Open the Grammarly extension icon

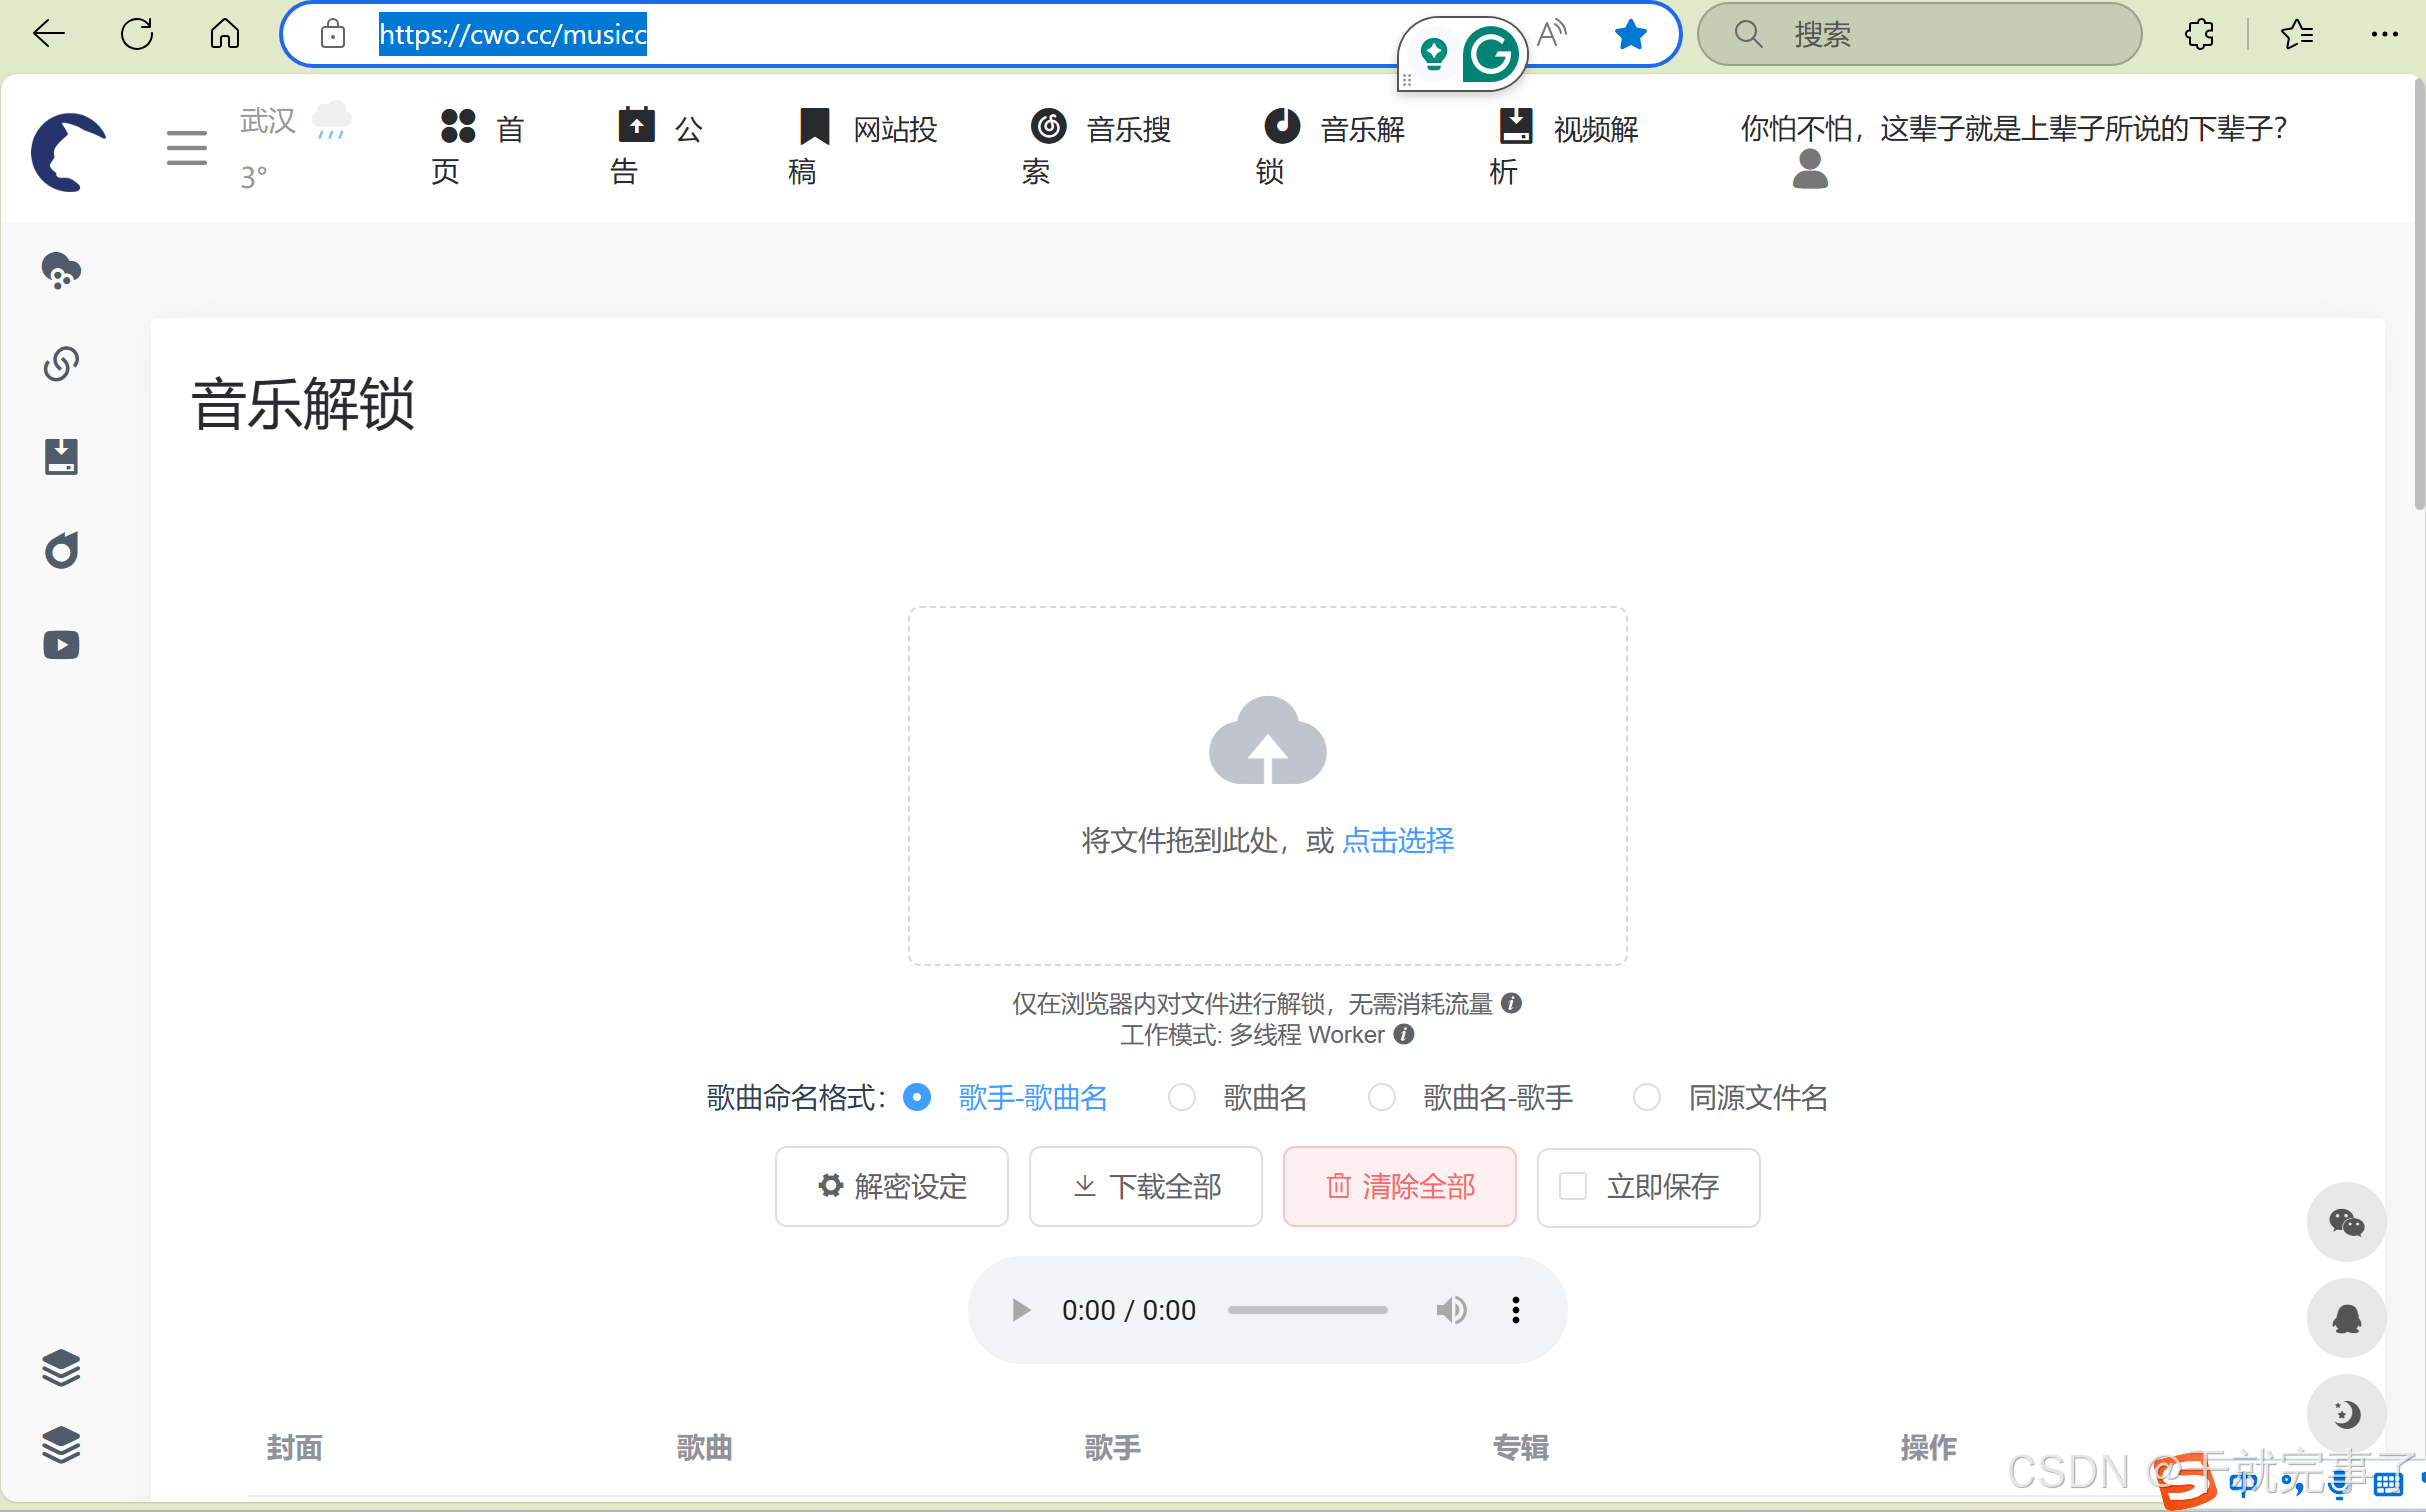coord(1489,55)
